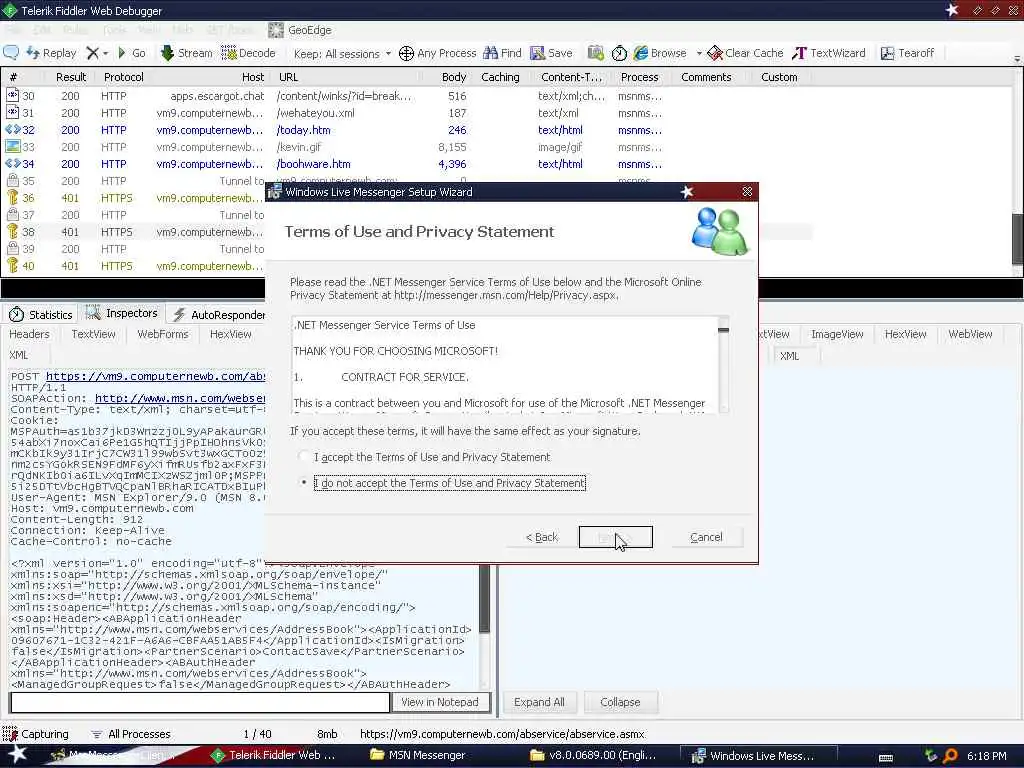Click the image icon of session 33
The image size is (1024, 768).
[12, 146]
